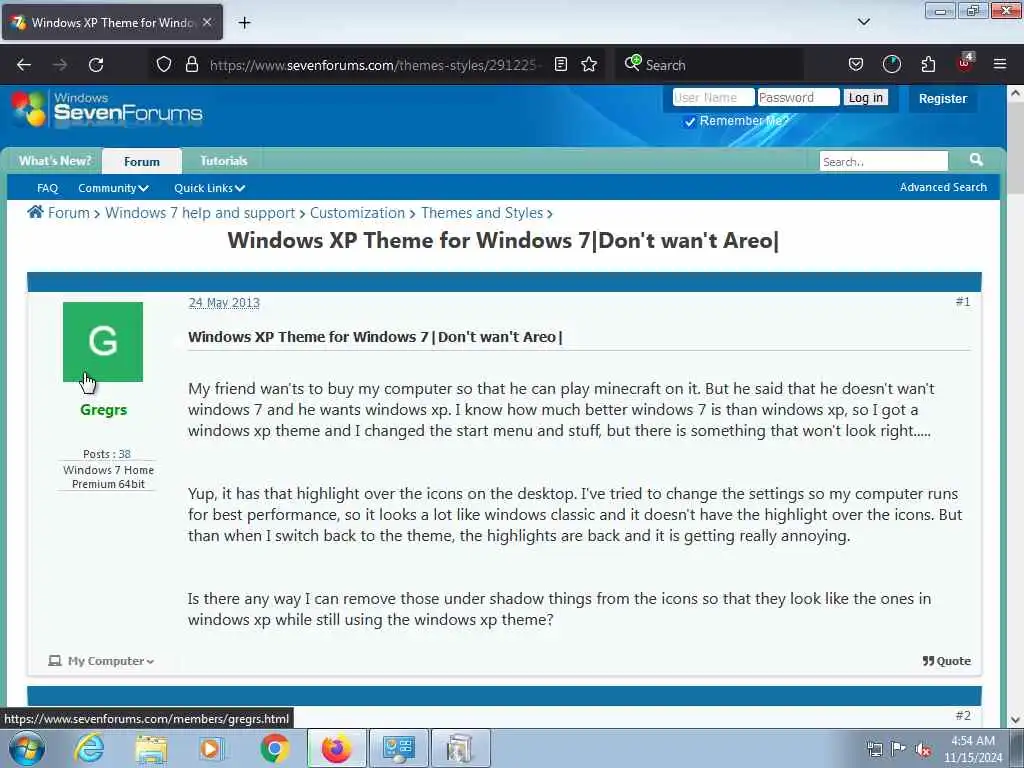The height and width of the screenshot is (768, 1024).
Task: Open the FAQ menu item
Action: [x=48, y=188]
